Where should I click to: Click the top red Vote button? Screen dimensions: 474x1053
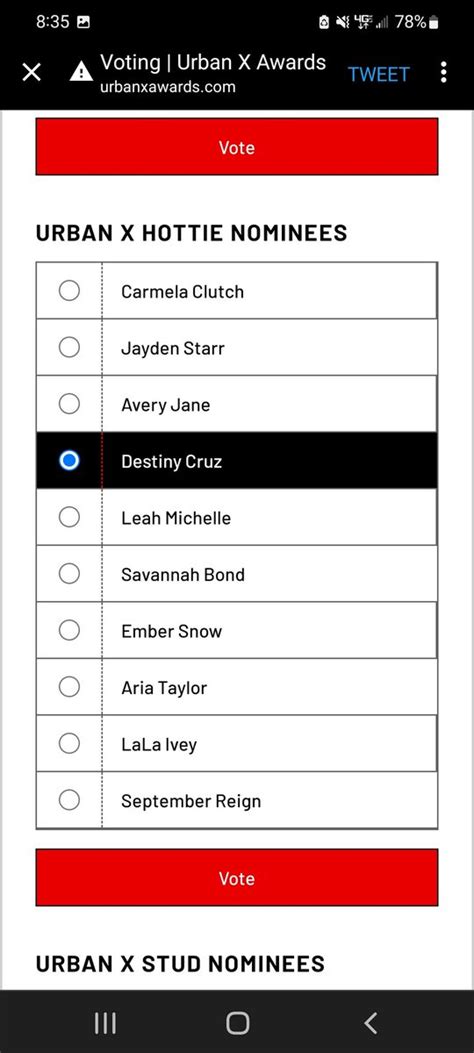237,146
